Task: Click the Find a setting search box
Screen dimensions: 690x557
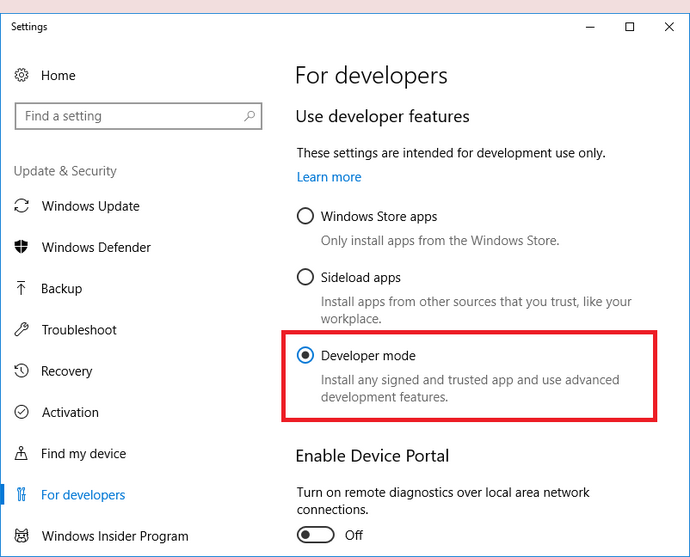Action: pyautogui.click(x=138, y=116)
